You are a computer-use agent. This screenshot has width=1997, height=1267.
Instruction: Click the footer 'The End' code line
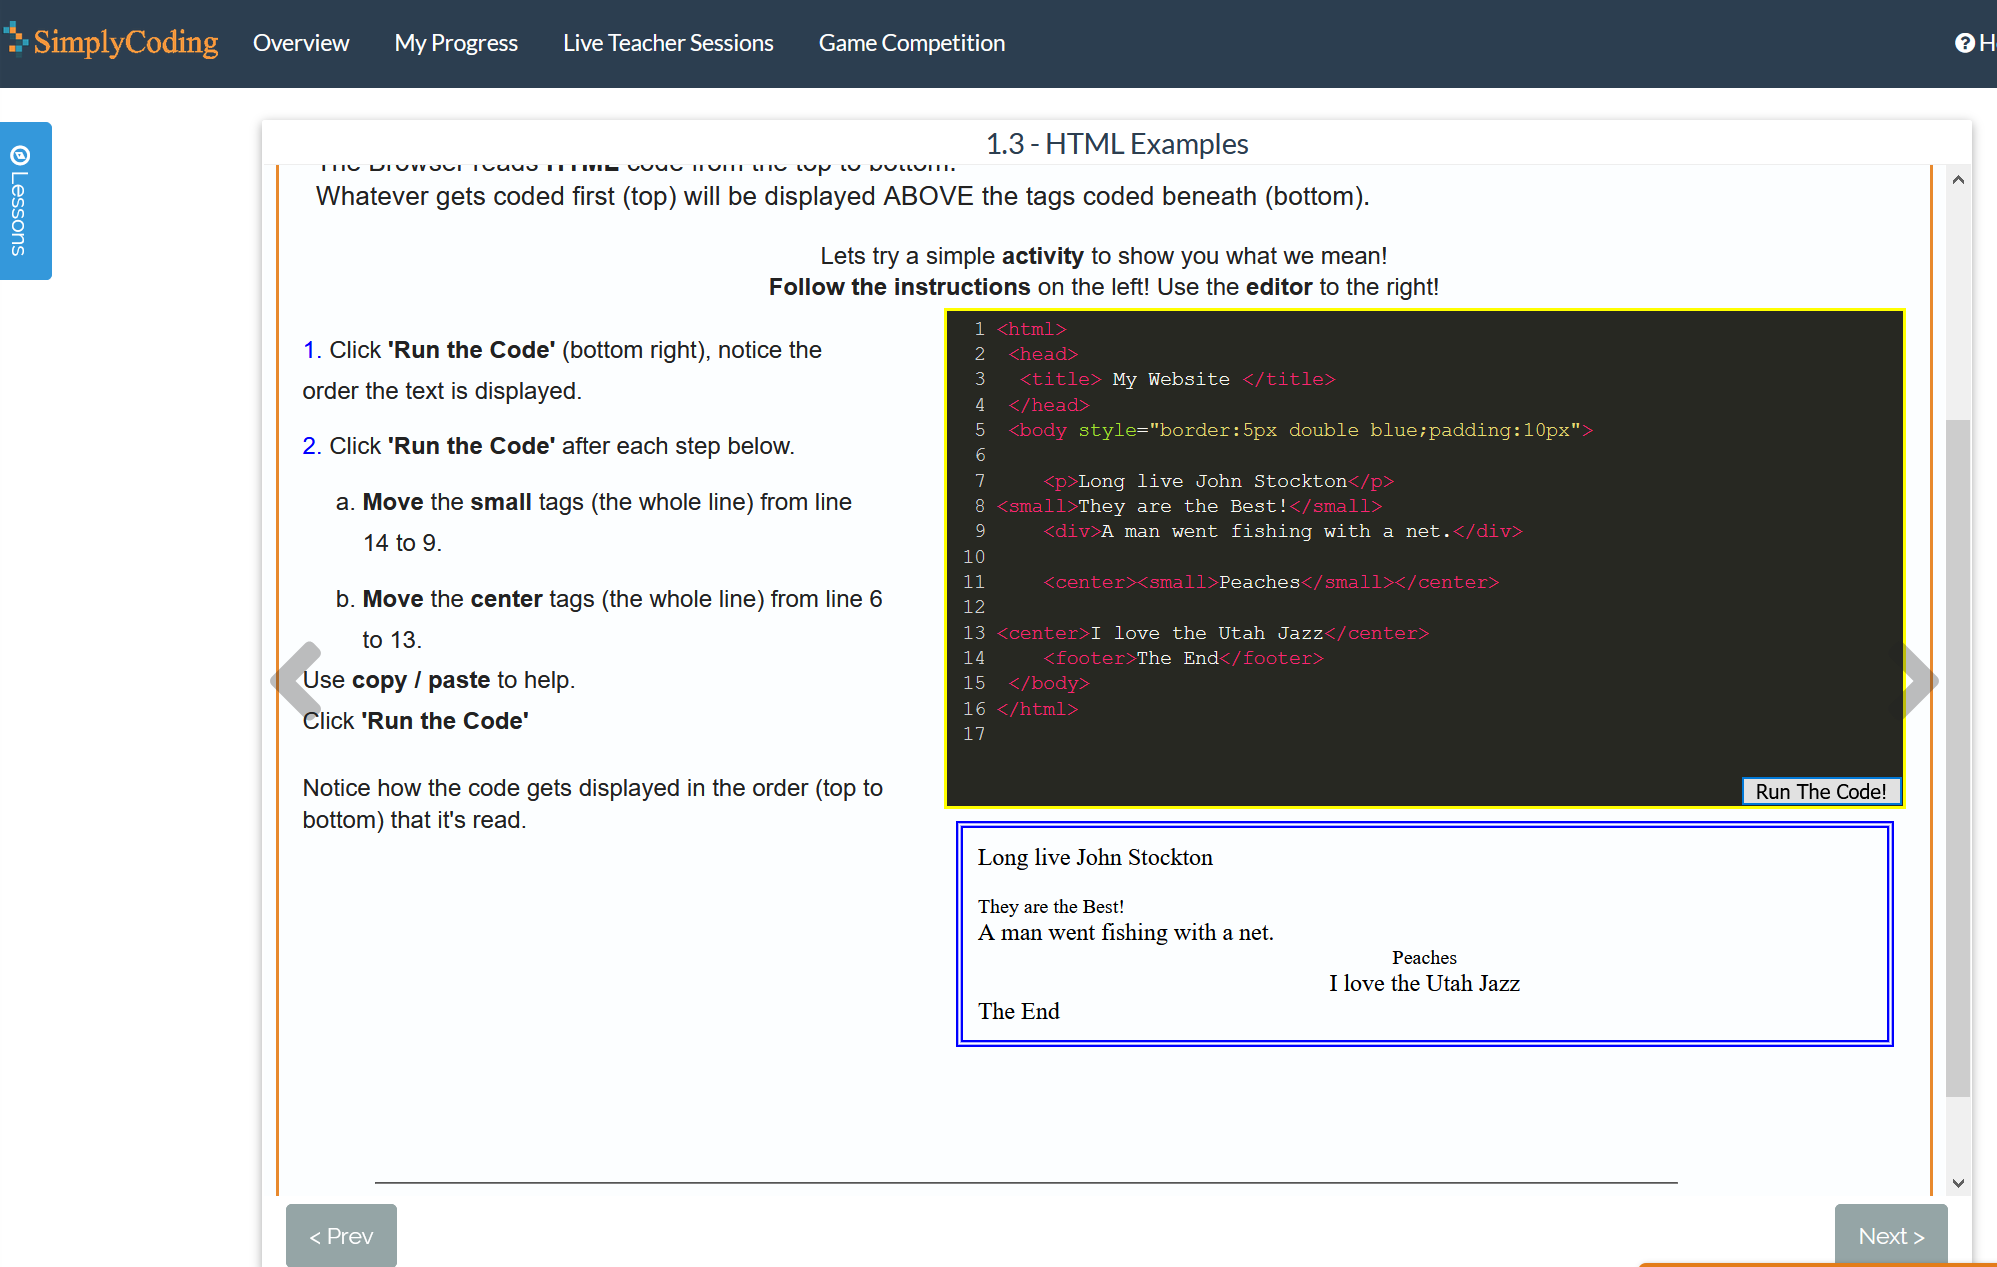pos(1183,658)
